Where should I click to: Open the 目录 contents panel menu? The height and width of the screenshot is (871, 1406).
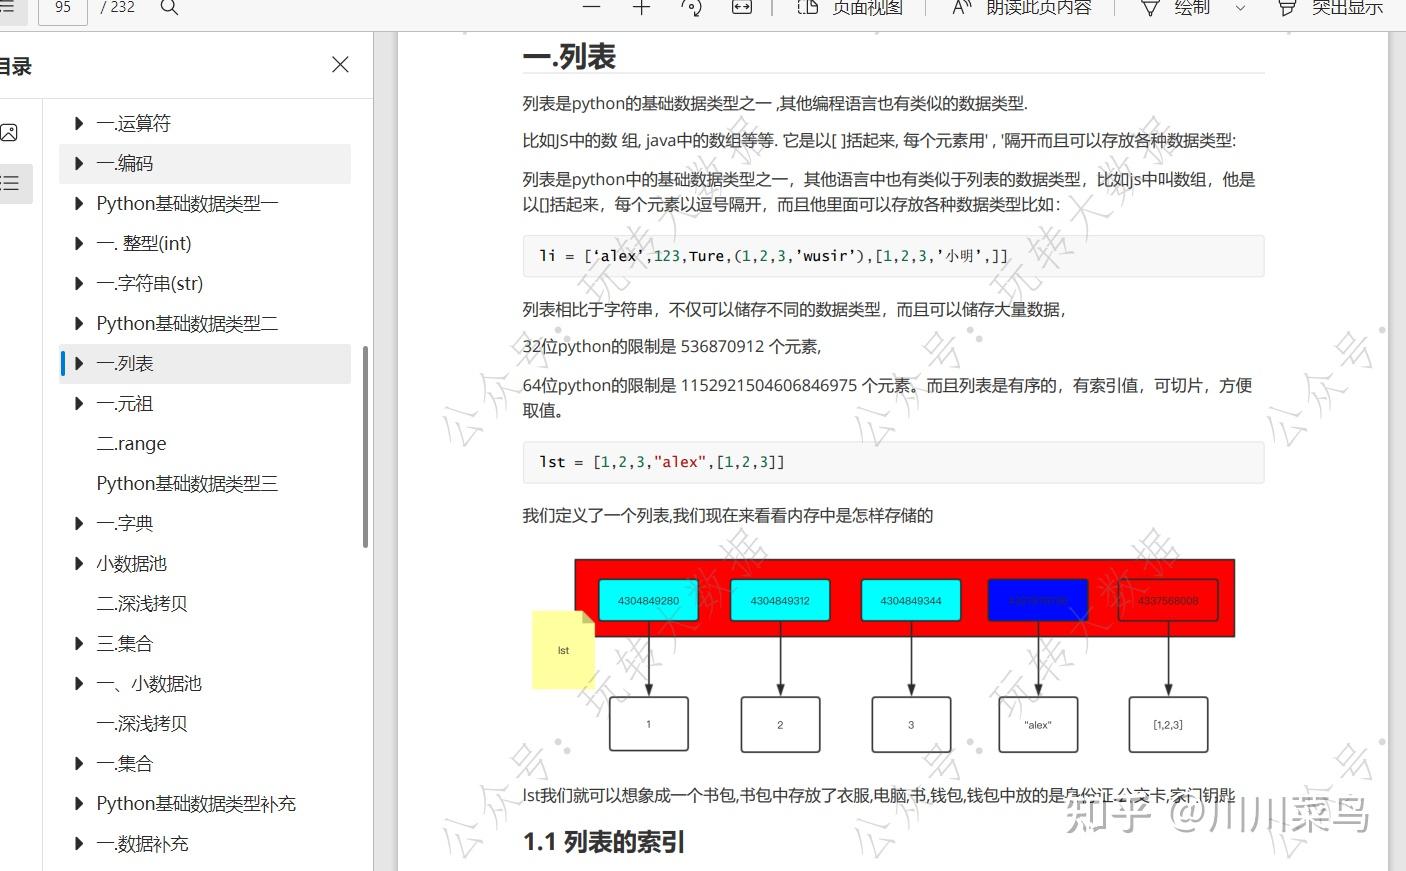coord(14,66)
